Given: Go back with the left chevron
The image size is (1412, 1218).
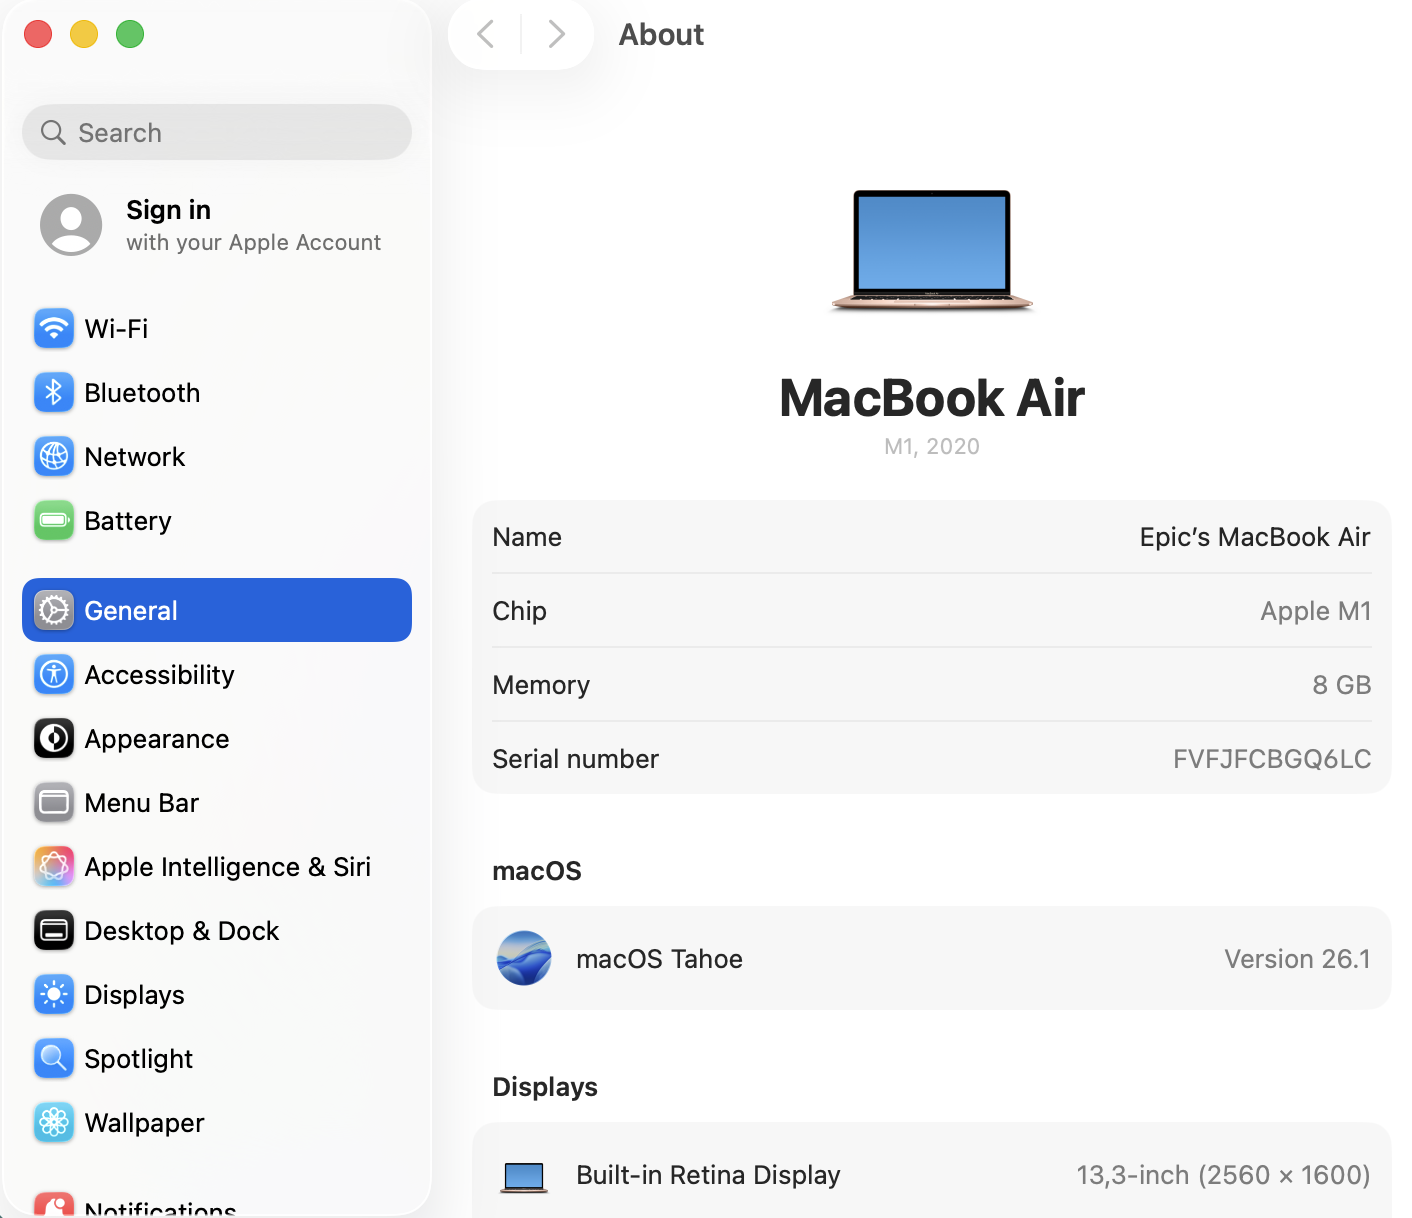Looking at the screenshot, I should click(486, 34).
